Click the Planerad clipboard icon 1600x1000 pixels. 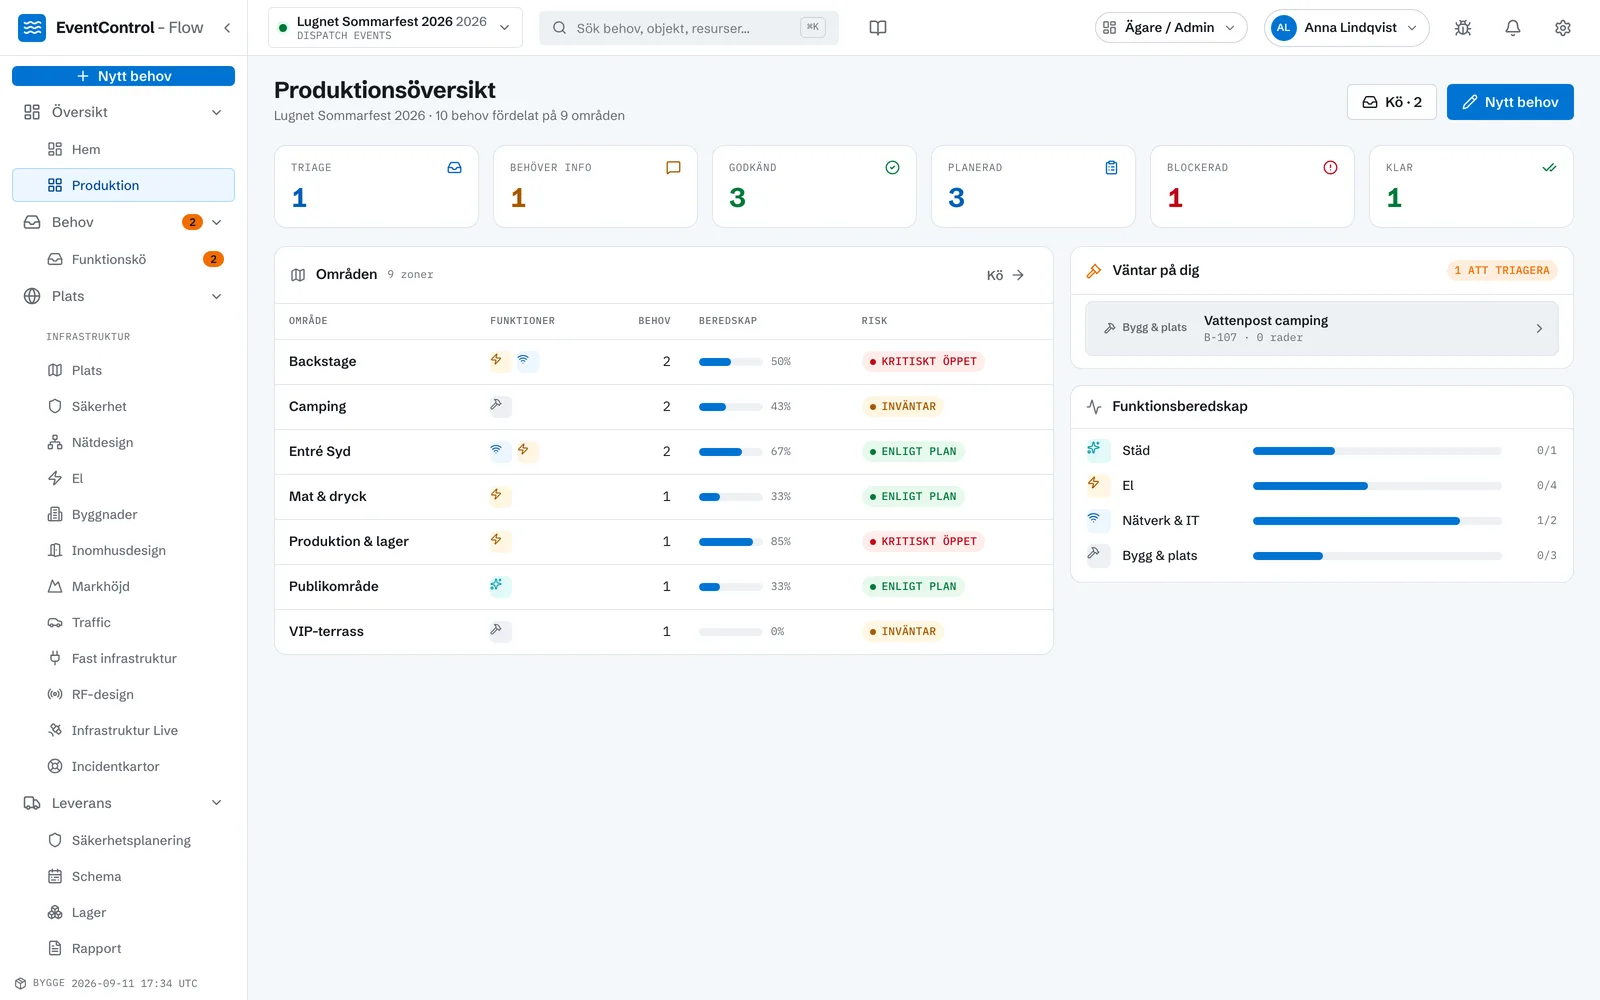point(1112,168)
